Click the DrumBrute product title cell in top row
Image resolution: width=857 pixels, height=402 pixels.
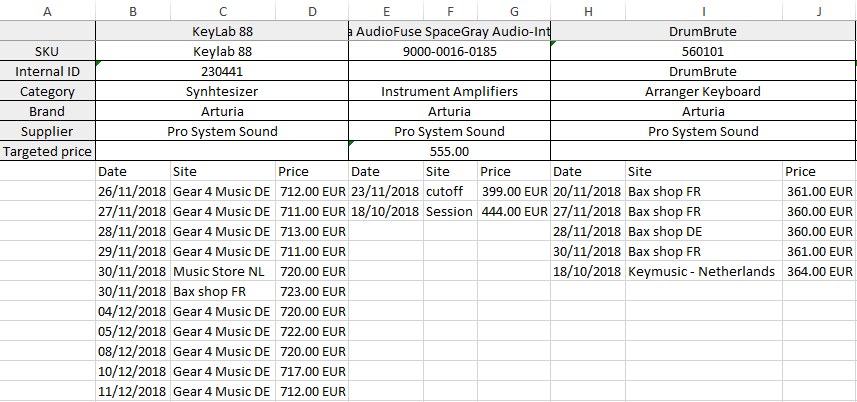(703, 31)
